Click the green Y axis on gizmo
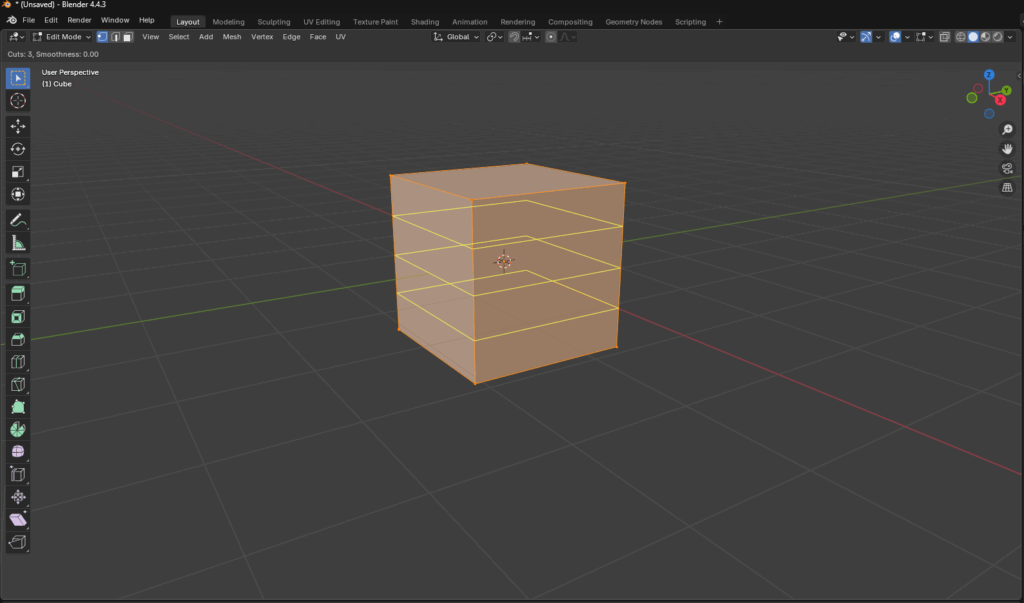Viewport: 1024px width, 603px height. point(1006,91)
